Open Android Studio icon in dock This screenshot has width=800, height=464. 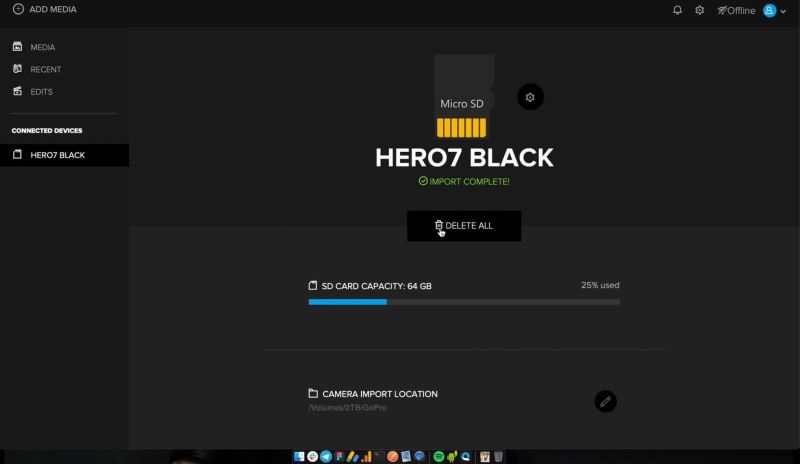coord(452,456)
